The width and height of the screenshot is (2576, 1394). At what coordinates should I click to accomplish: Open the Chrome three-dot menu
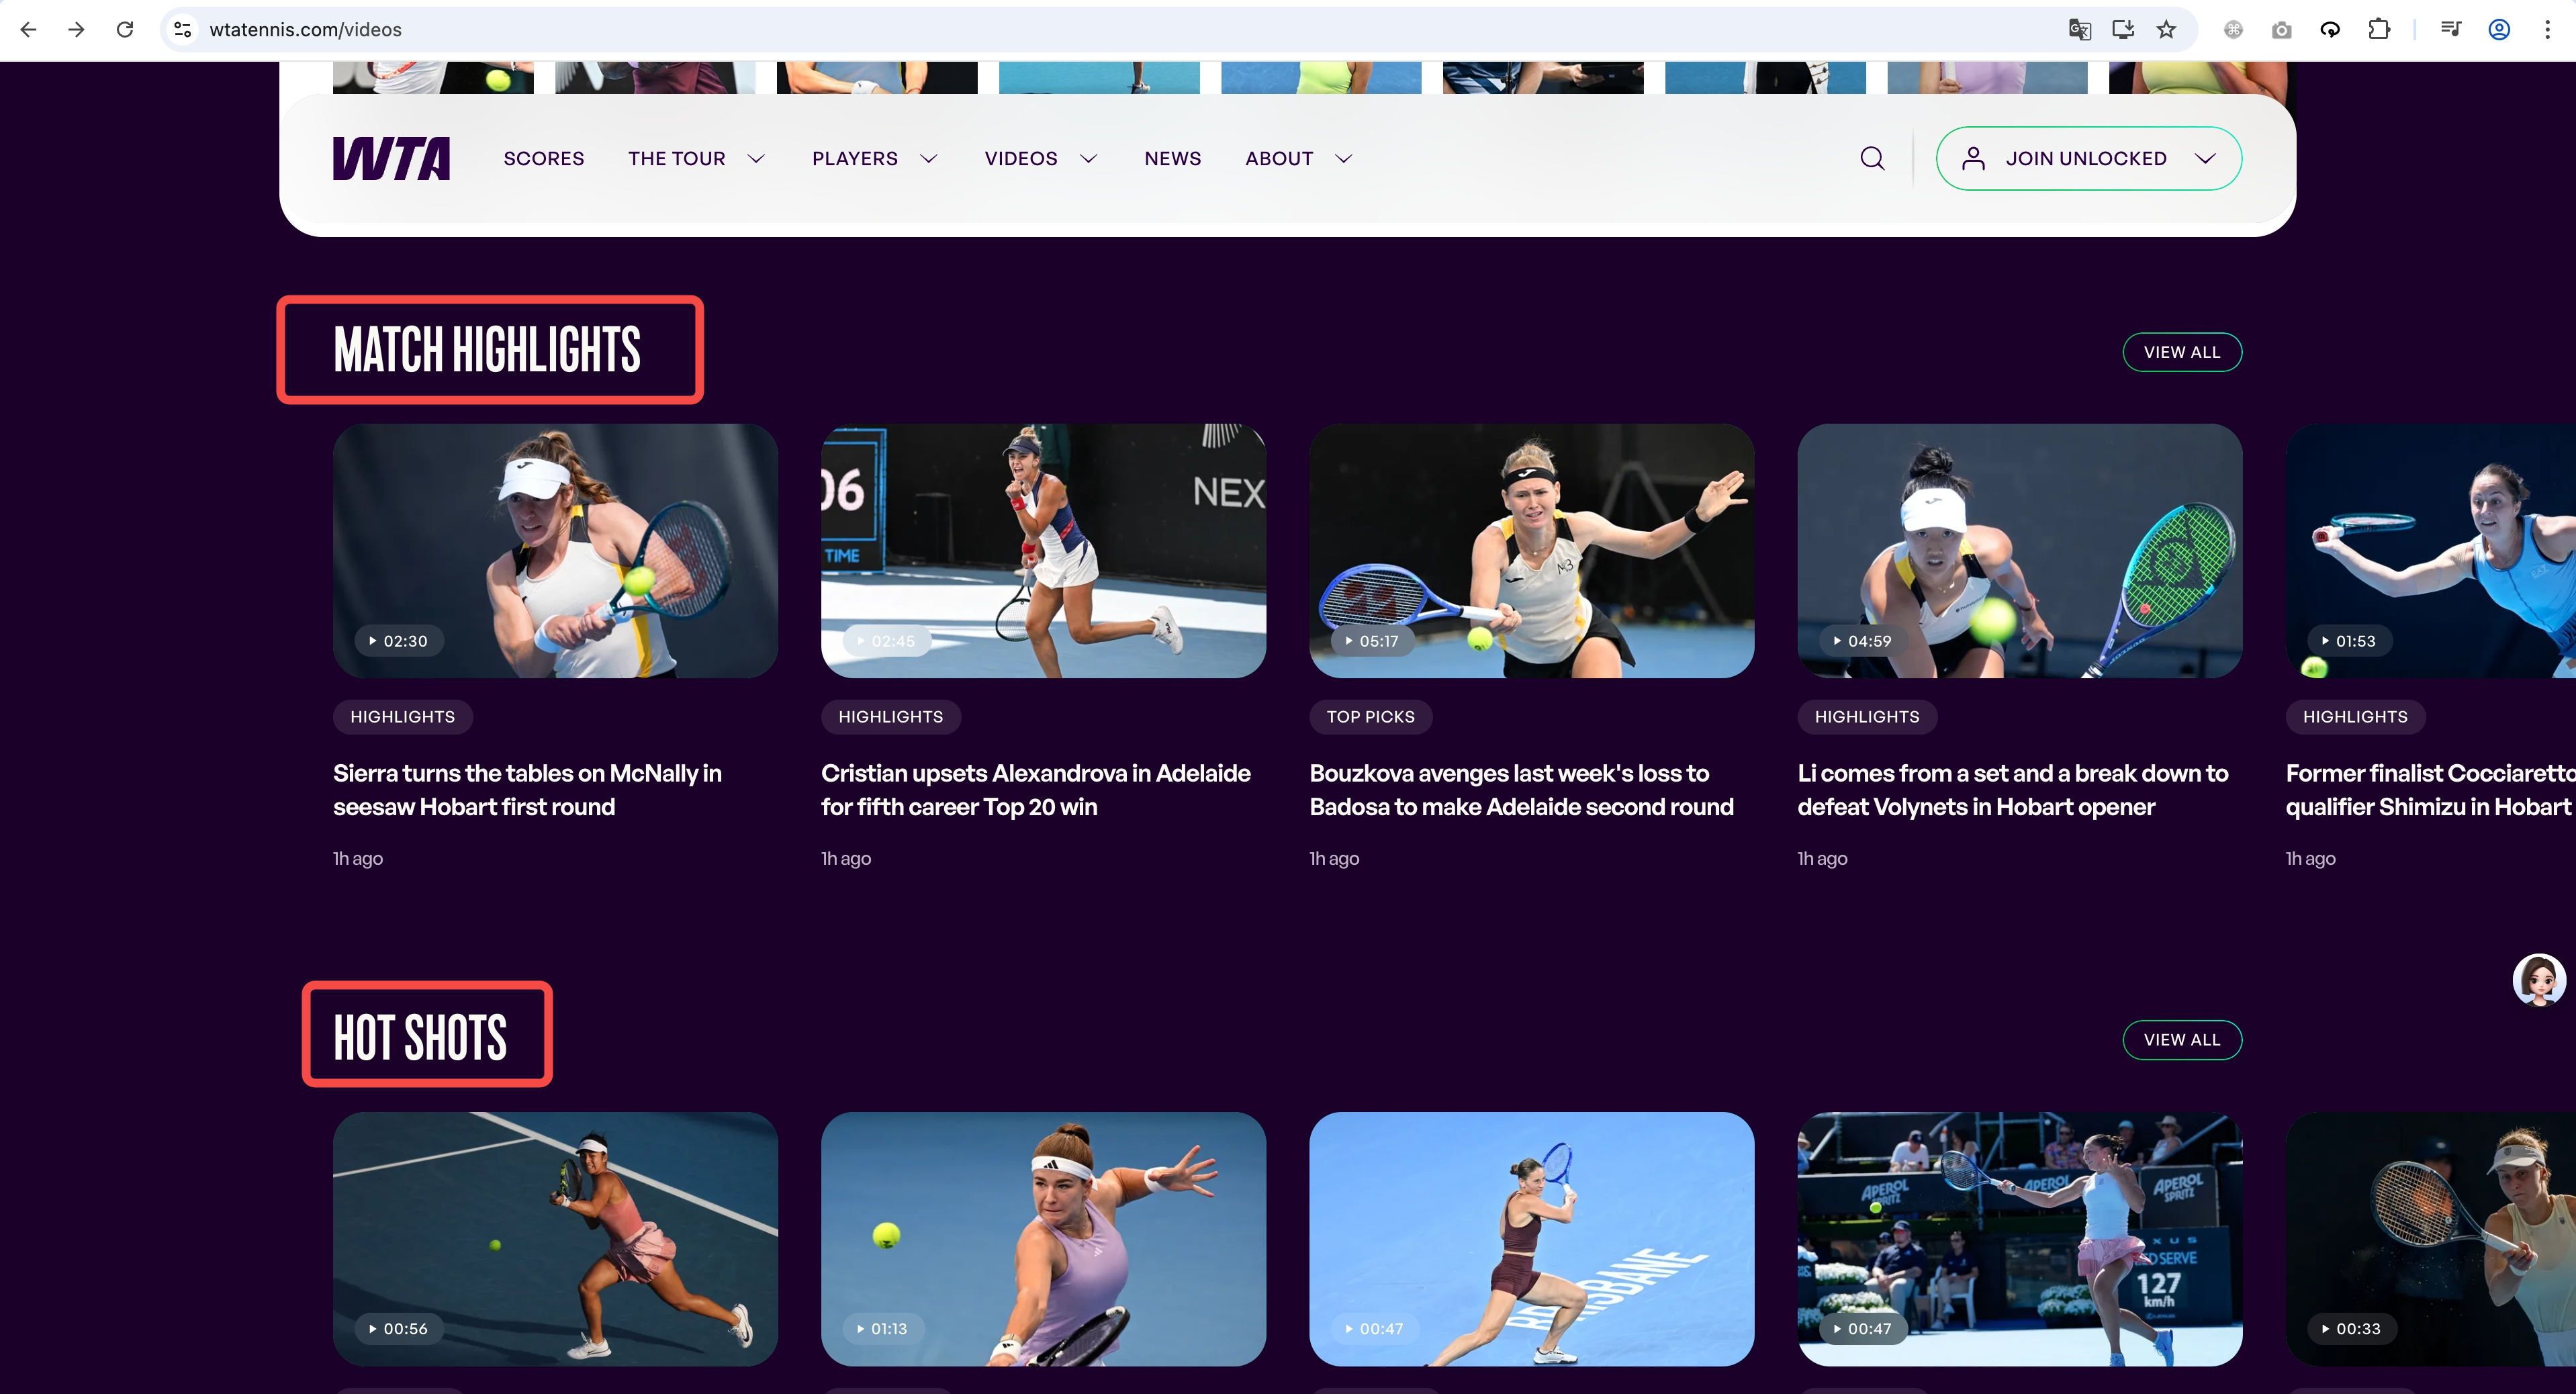pos(2547,30)
